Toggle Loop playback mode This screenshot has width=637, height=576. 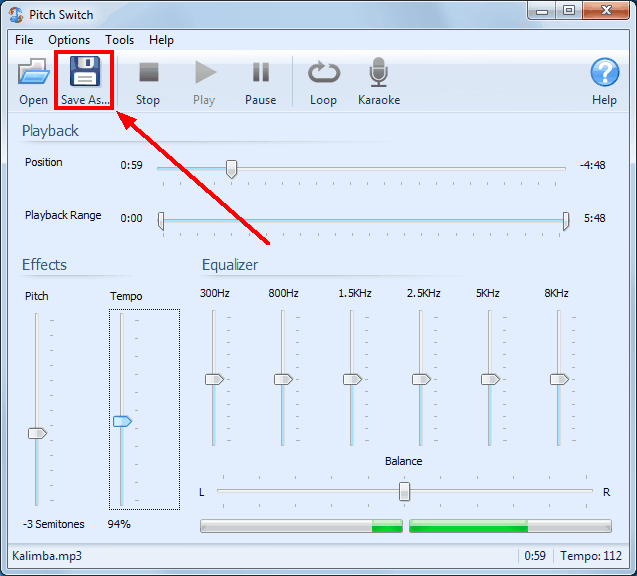(324, 82)
